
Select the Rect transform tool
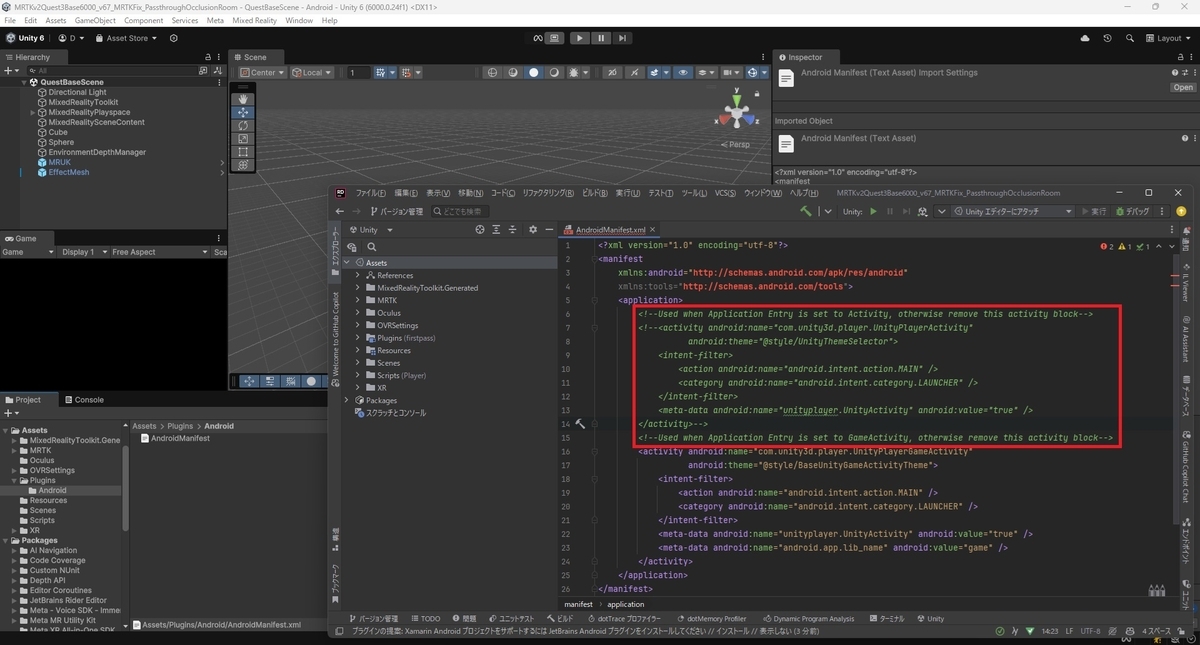[243, 152]
